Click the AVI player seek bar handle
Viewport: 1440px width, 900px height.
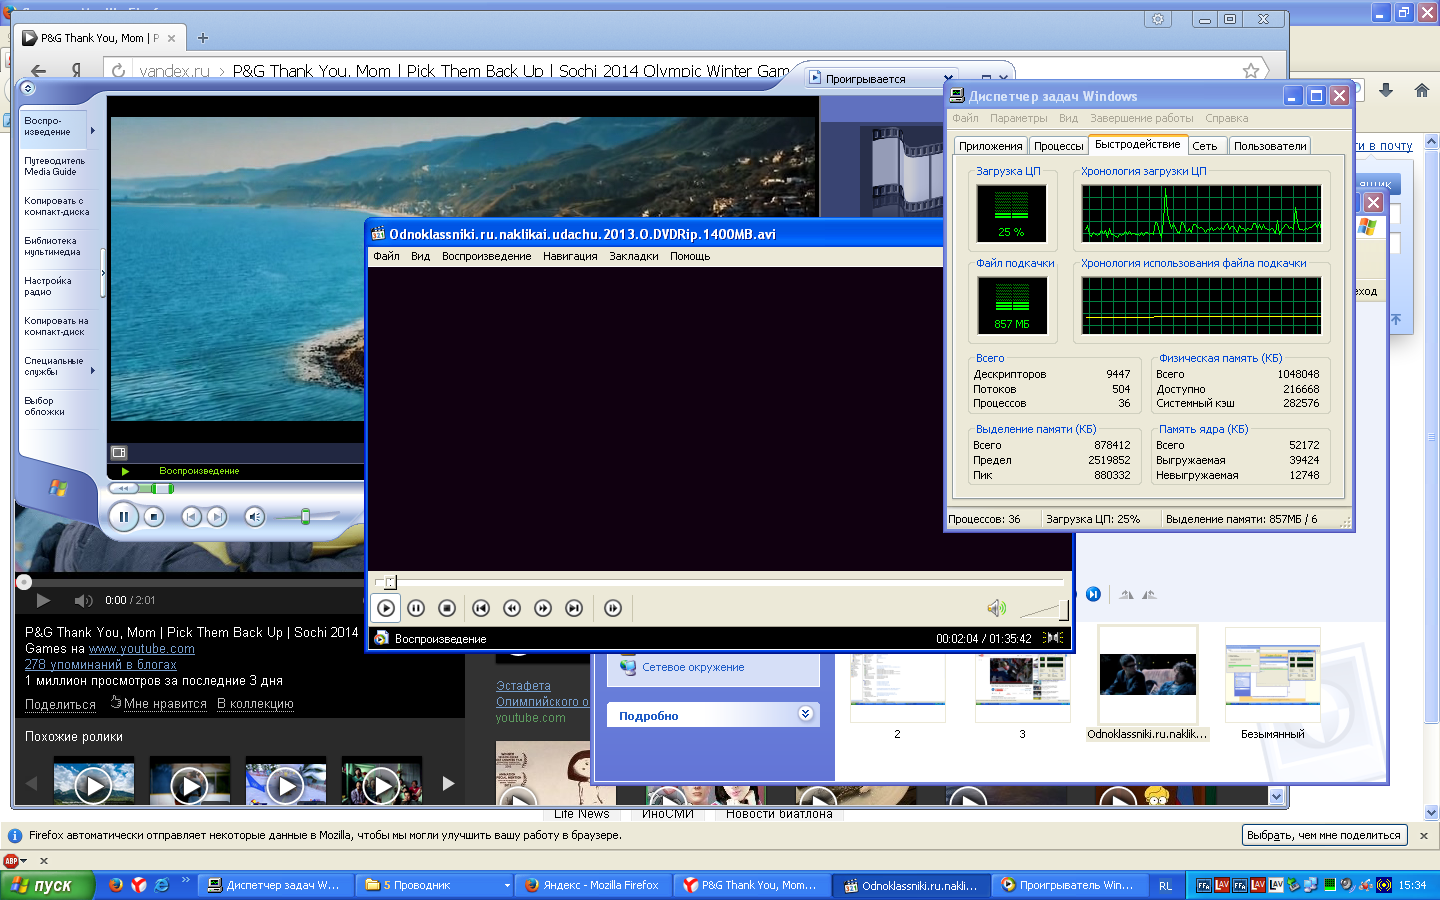click(390, 582)
